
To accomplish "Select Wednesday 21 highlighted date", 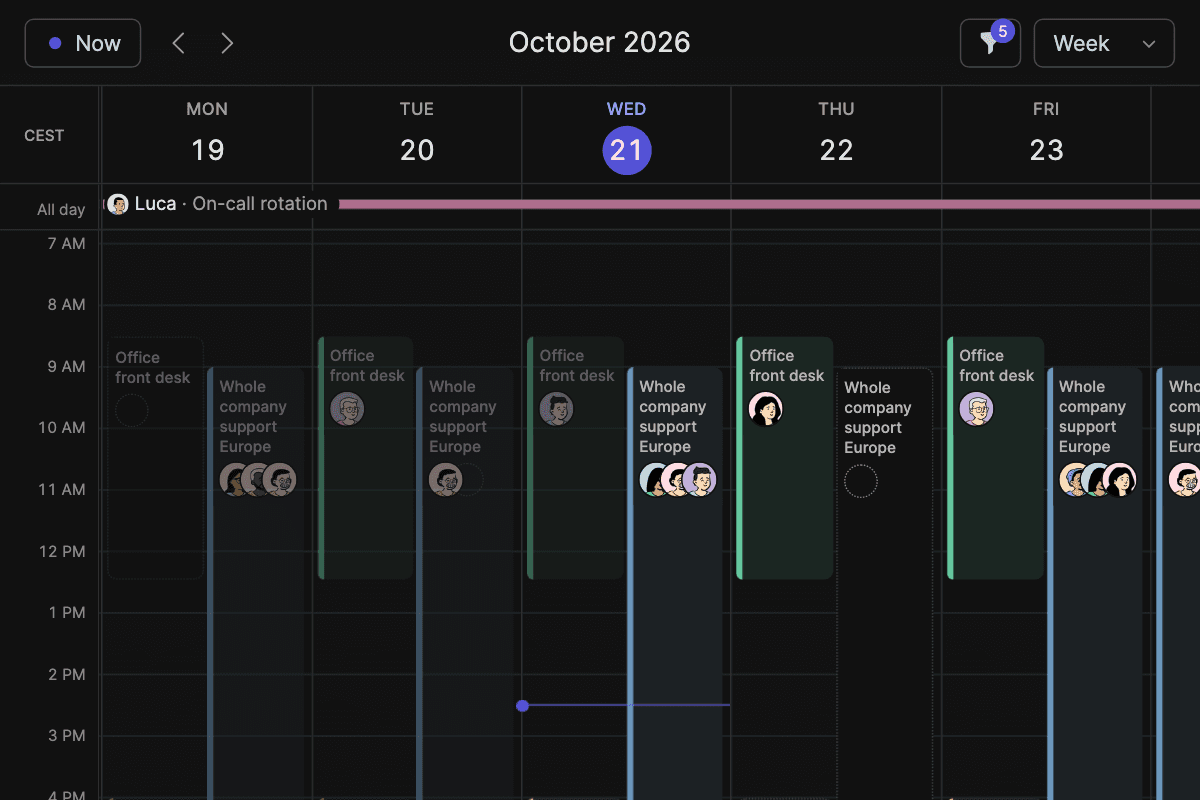I will pyautogui.click(x=627, y=151).
